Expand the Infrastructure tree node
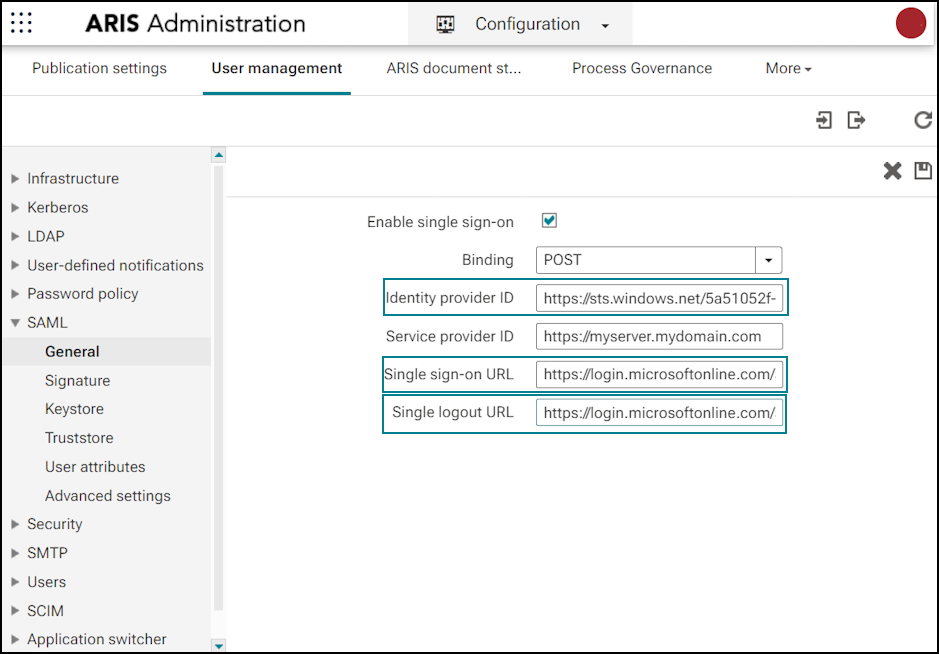Screen dimensions: 939x654 tap(16, 178)
